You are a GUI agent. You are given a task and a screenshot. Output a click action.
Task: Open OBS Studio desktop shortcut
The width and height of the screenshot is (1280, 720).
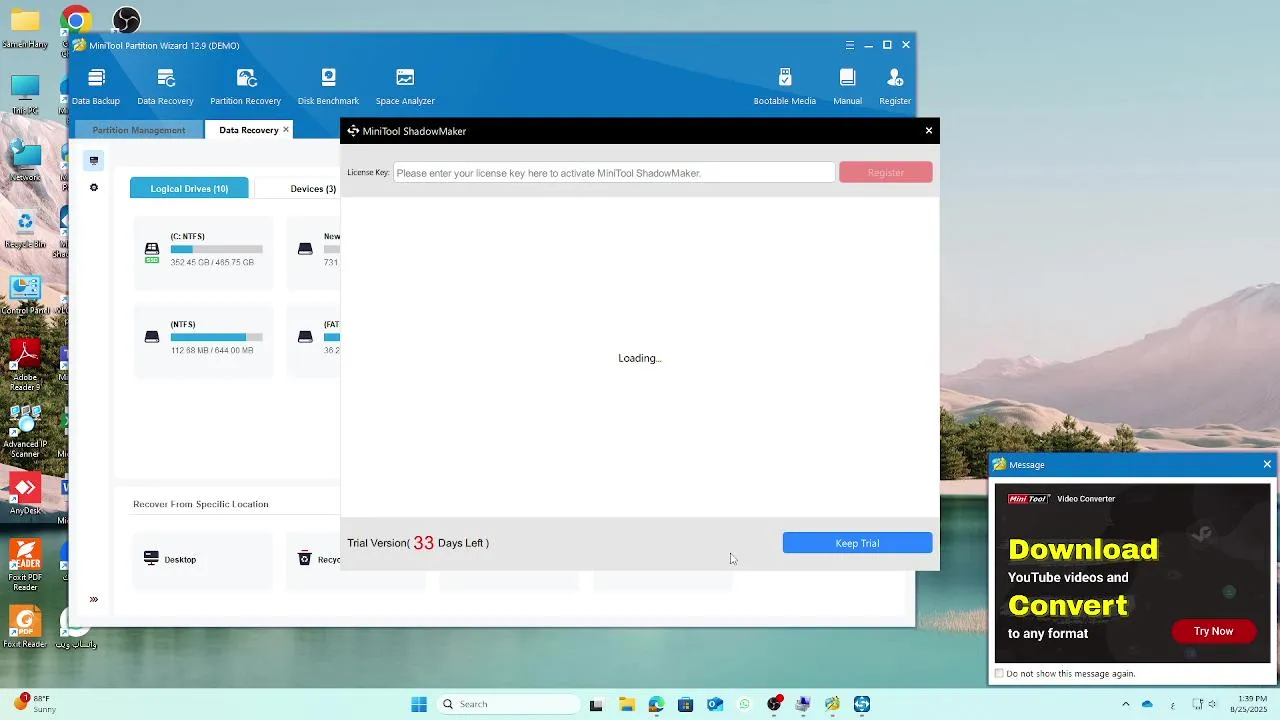pyautogui.click(x=126, y=20)
